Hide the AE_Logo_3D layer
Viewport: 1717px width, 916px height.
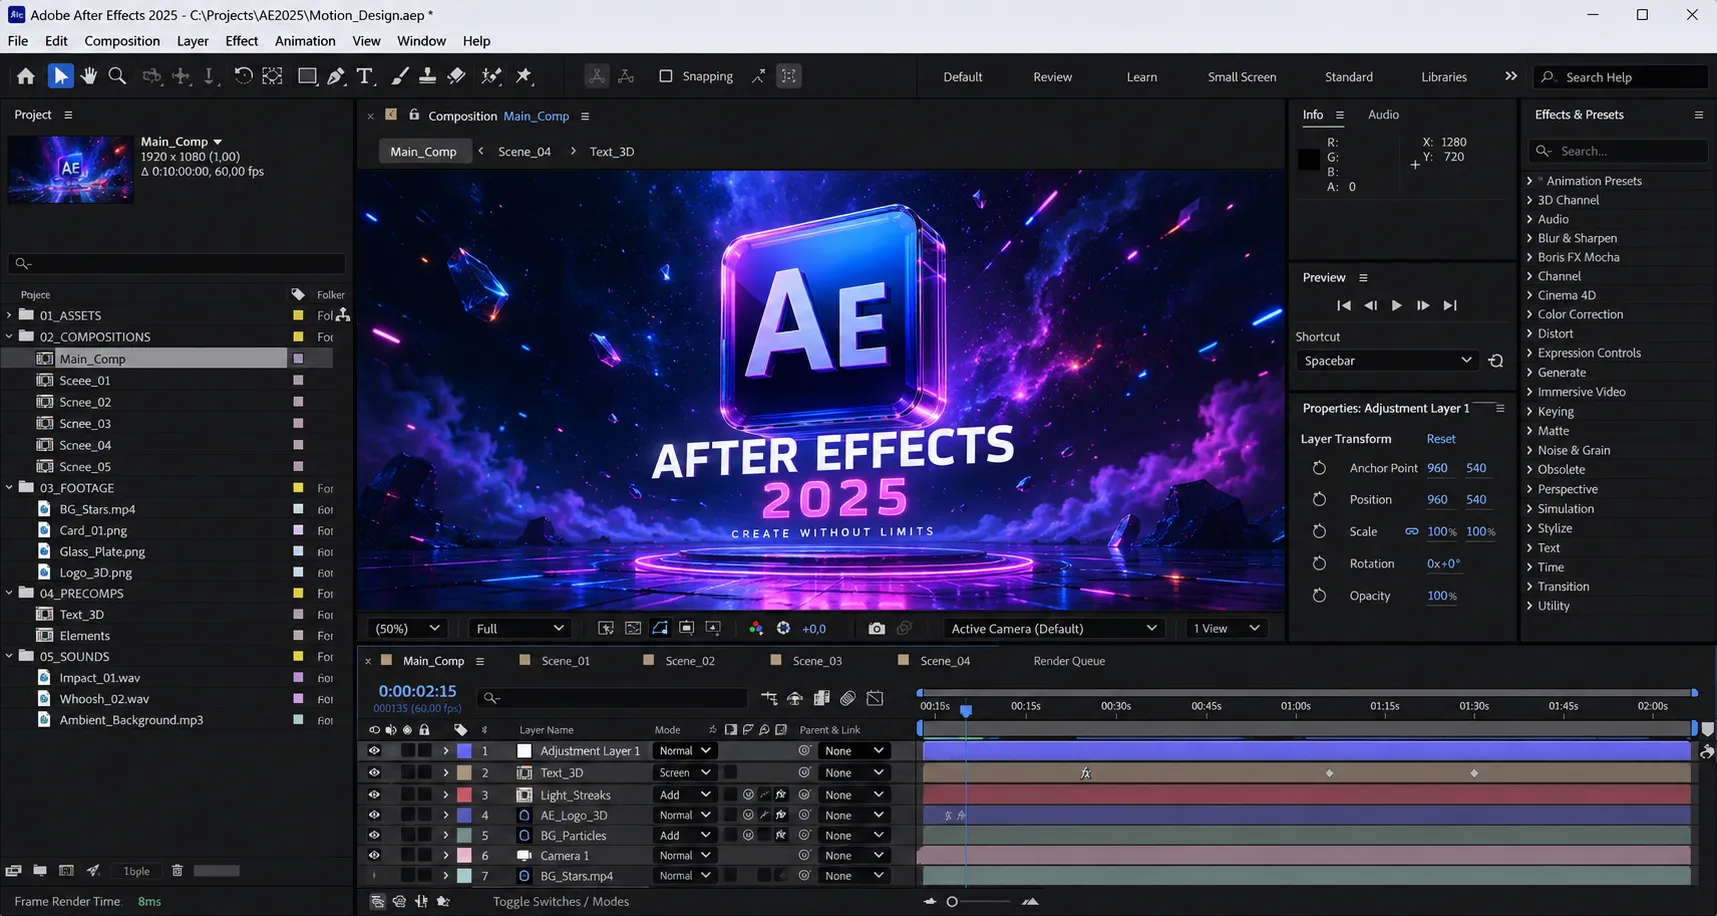[374, 815]
